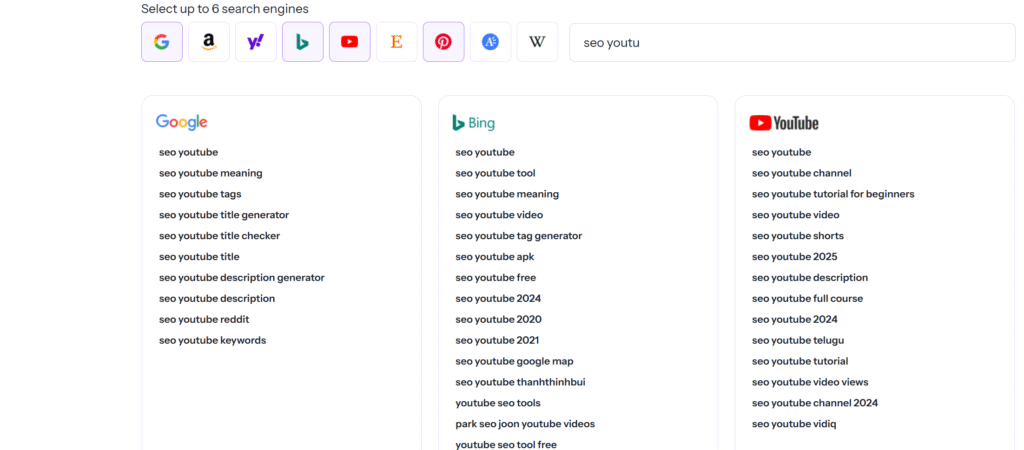Viewport: 1024px width, 450px height.
Task: Select 'seo youtube meaning' in Google results
Action: pyautogui.click(x=210, y=173)
